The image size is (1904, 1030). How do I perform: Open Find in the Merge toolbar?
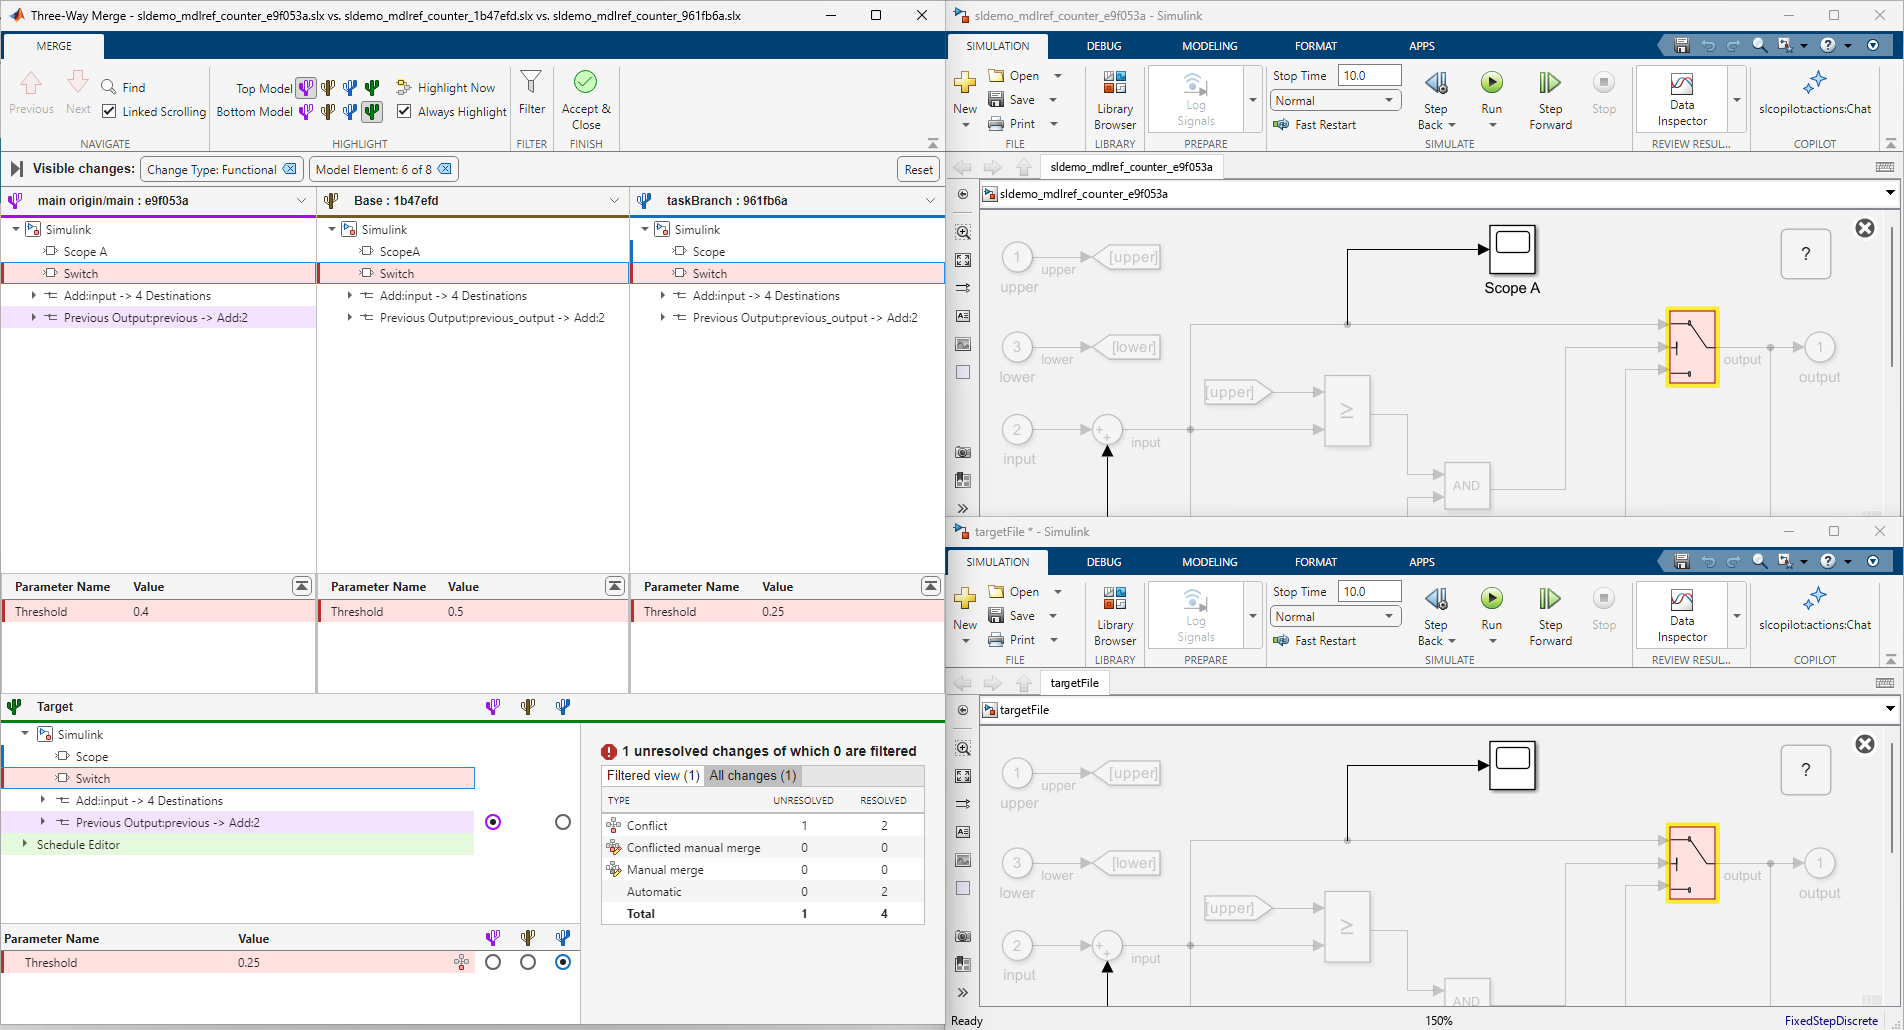click(124, 87)
